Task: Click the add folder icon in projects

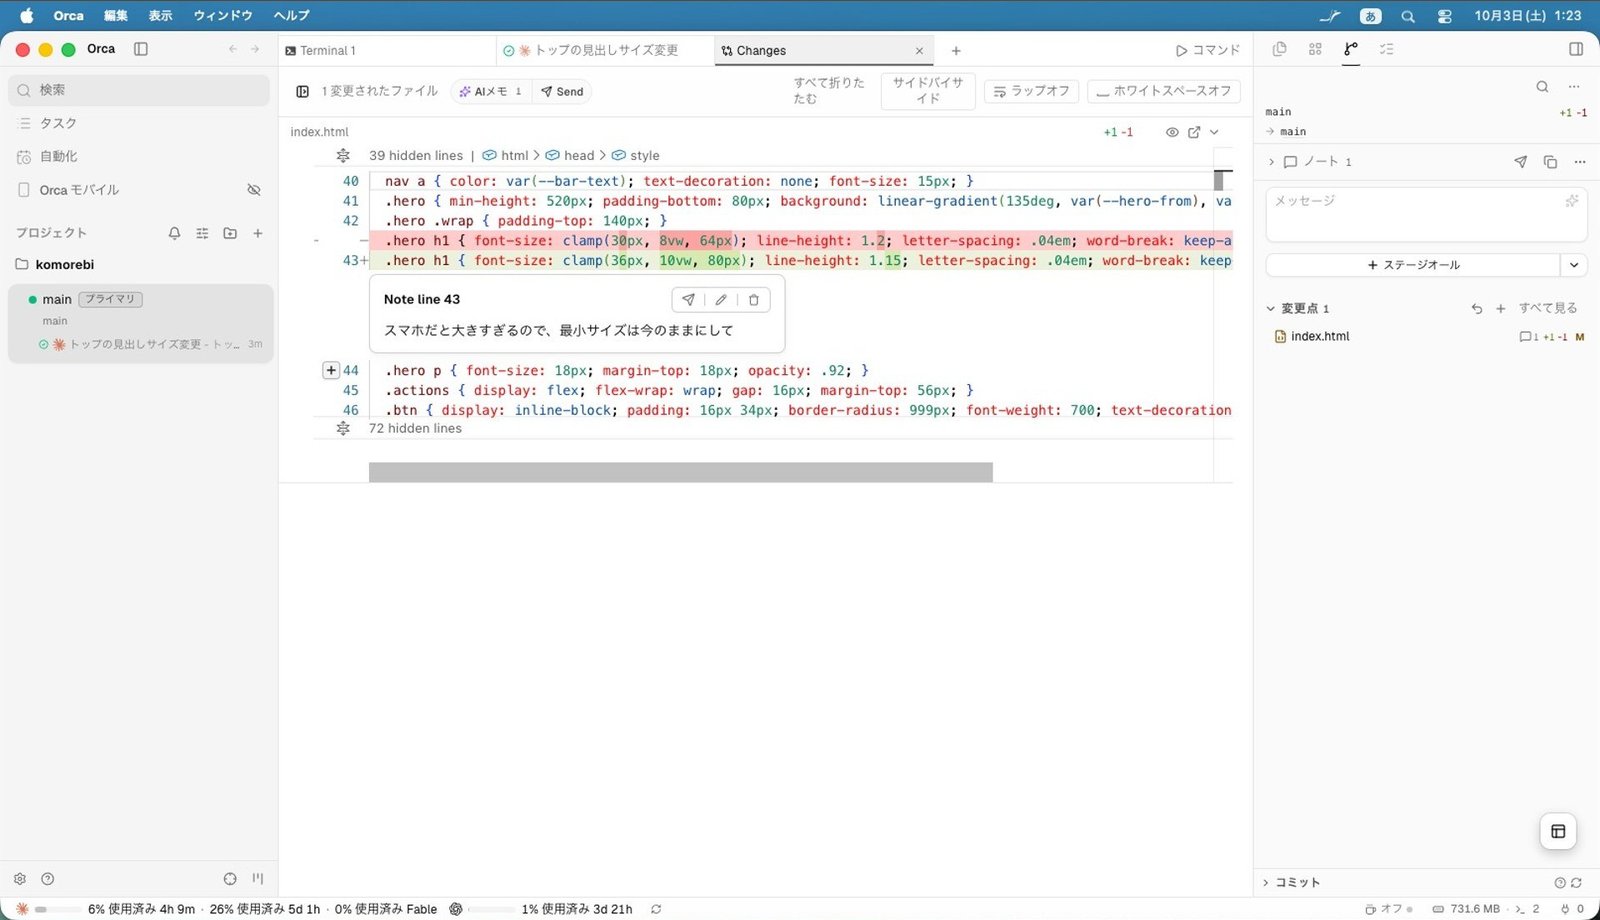Action: 230,233
